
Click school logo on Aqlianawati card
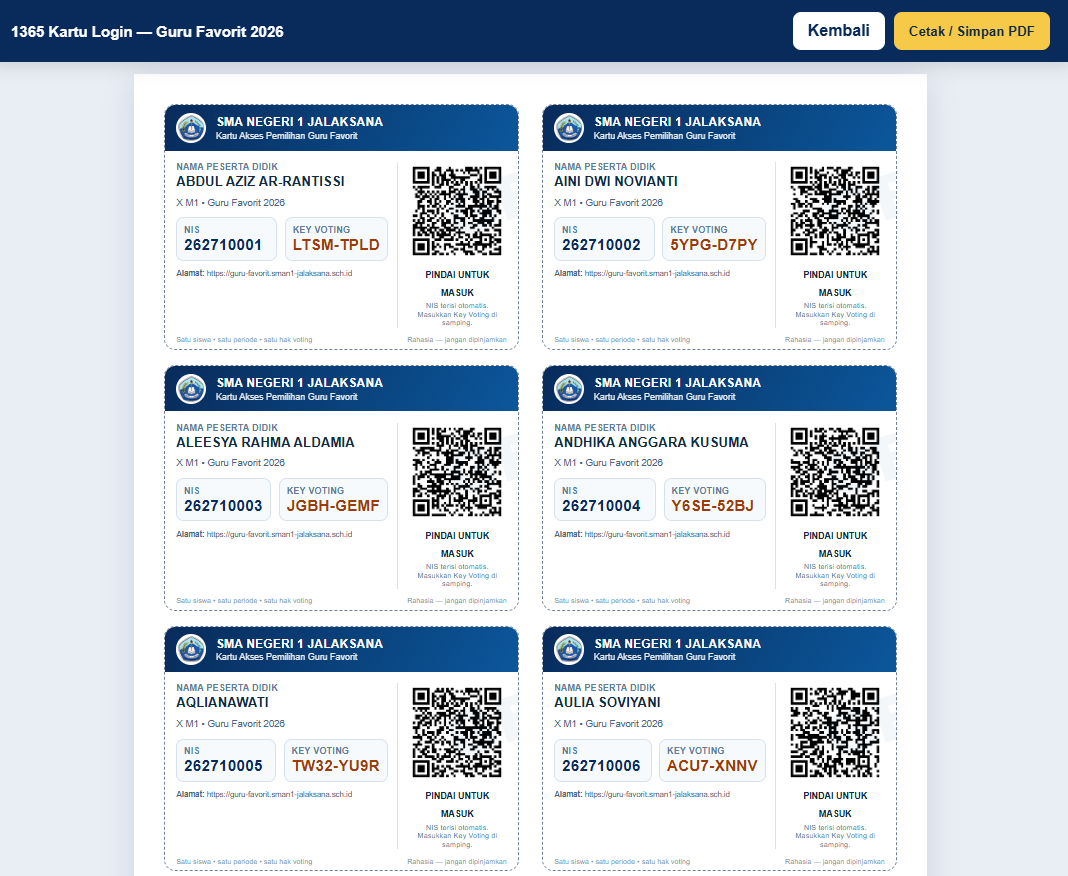coord(191,650)
